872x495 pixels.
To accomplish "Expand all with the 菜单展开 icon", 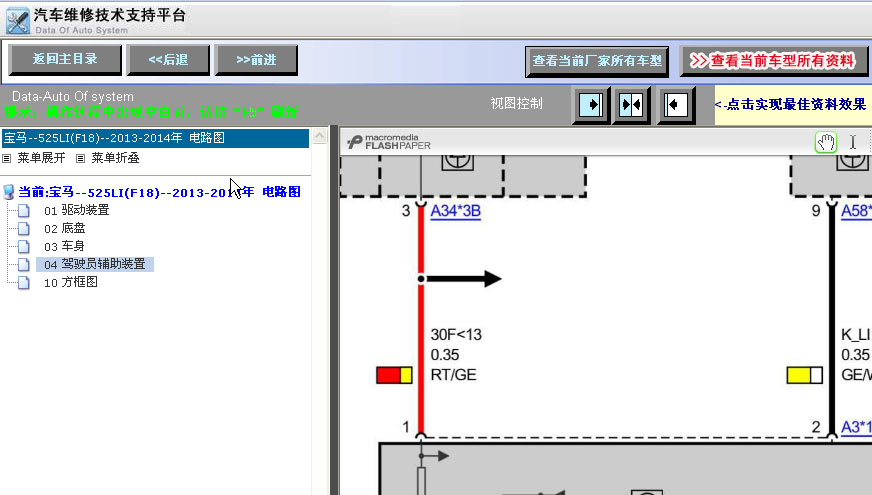I will 7,159.
